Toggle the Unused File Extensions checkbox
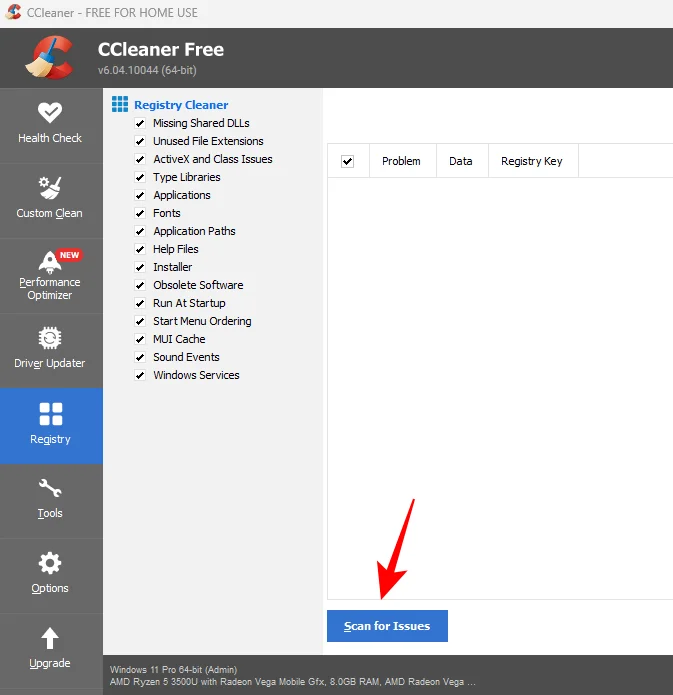The image size is (673, 695). [140, 141]
